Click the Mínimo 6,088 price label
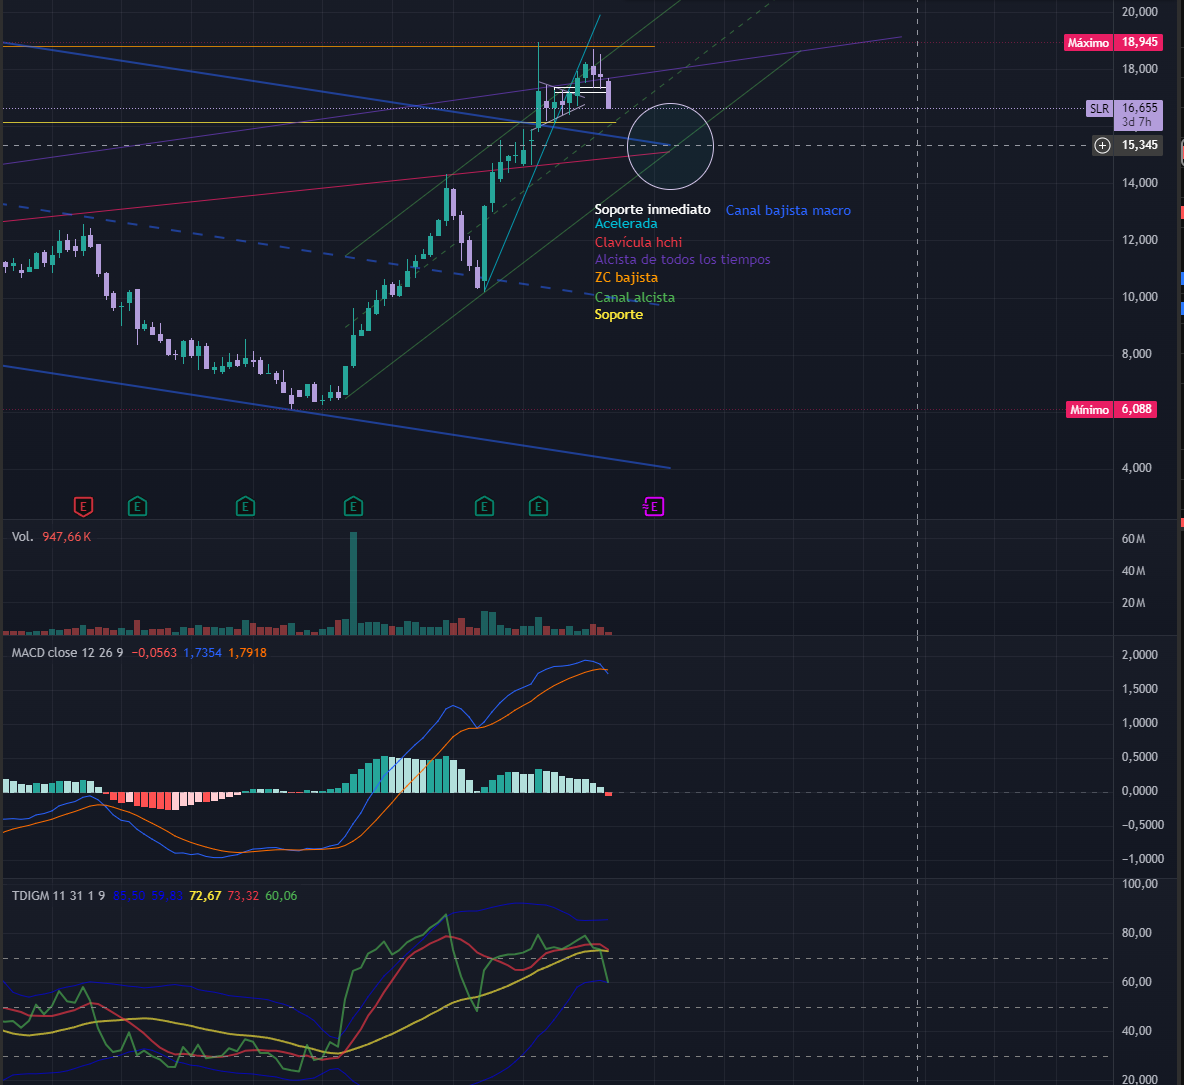This screenshot has height=1085, width=1184. pyautogui.click(x=1111, y=409)
